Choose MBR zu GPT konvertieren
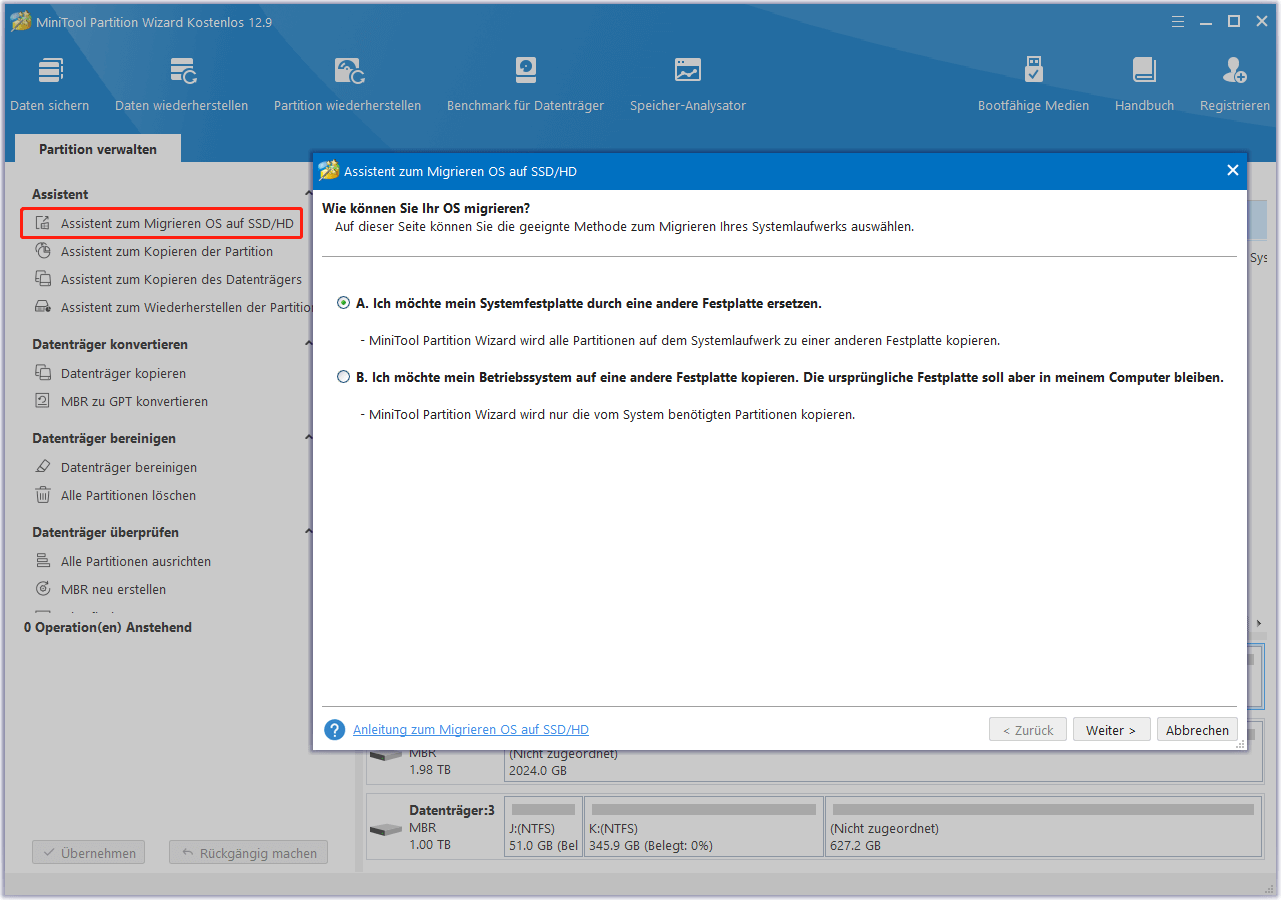This screenshot has height=901, width=1281. (x=134, y=401)
